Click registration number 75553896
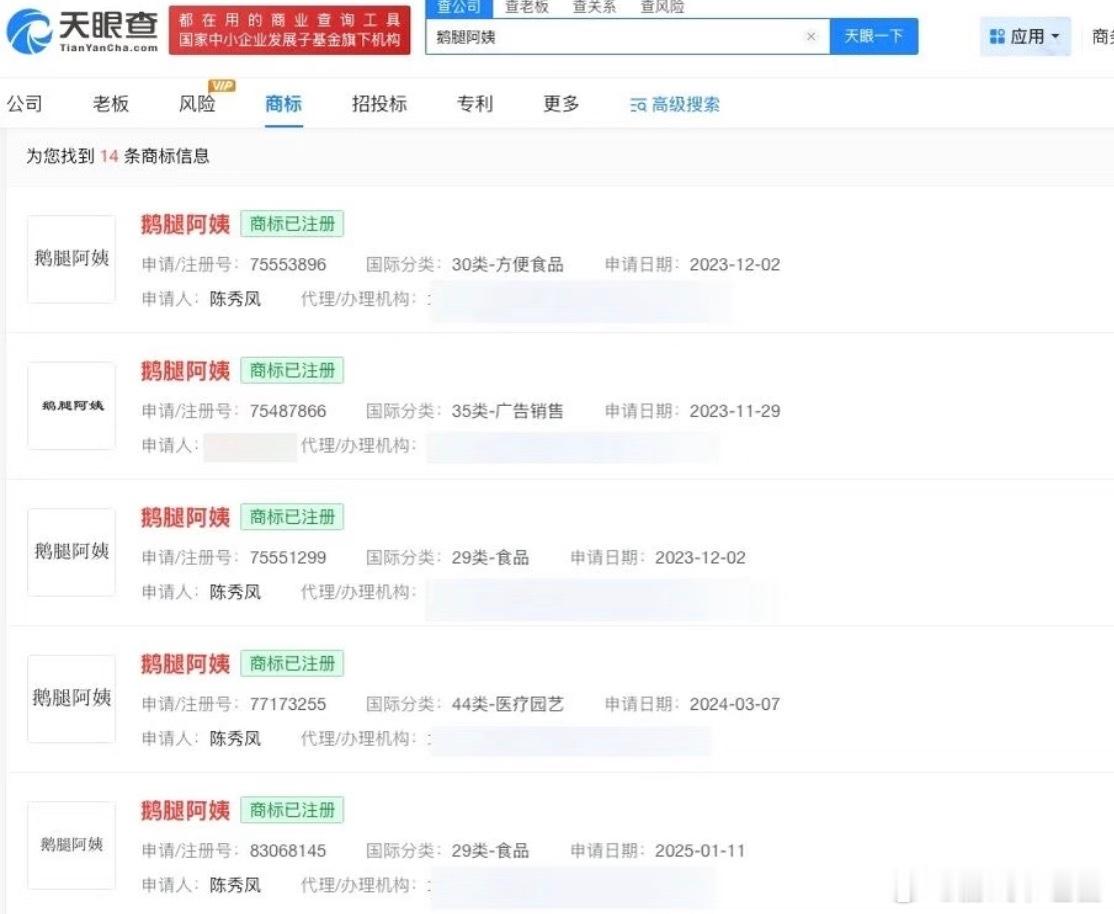 288,264
